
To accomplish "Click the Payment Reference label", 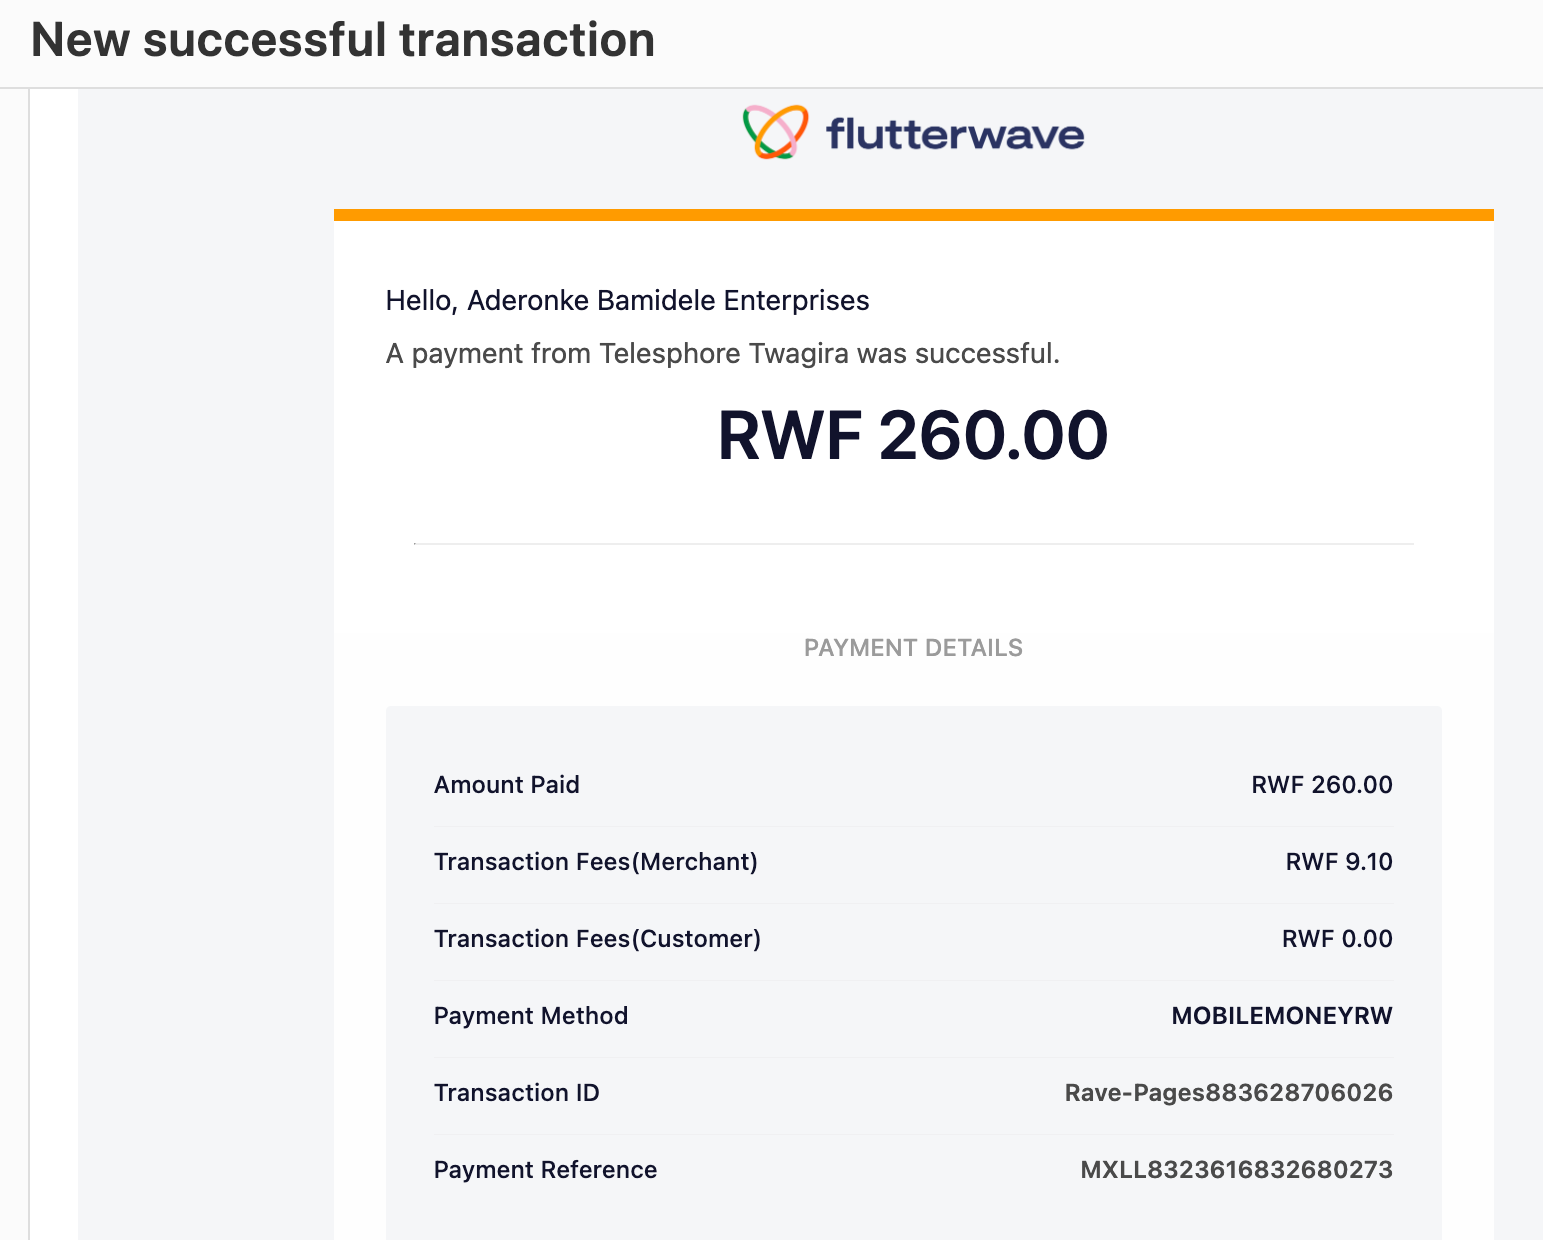I will 546,1170.
